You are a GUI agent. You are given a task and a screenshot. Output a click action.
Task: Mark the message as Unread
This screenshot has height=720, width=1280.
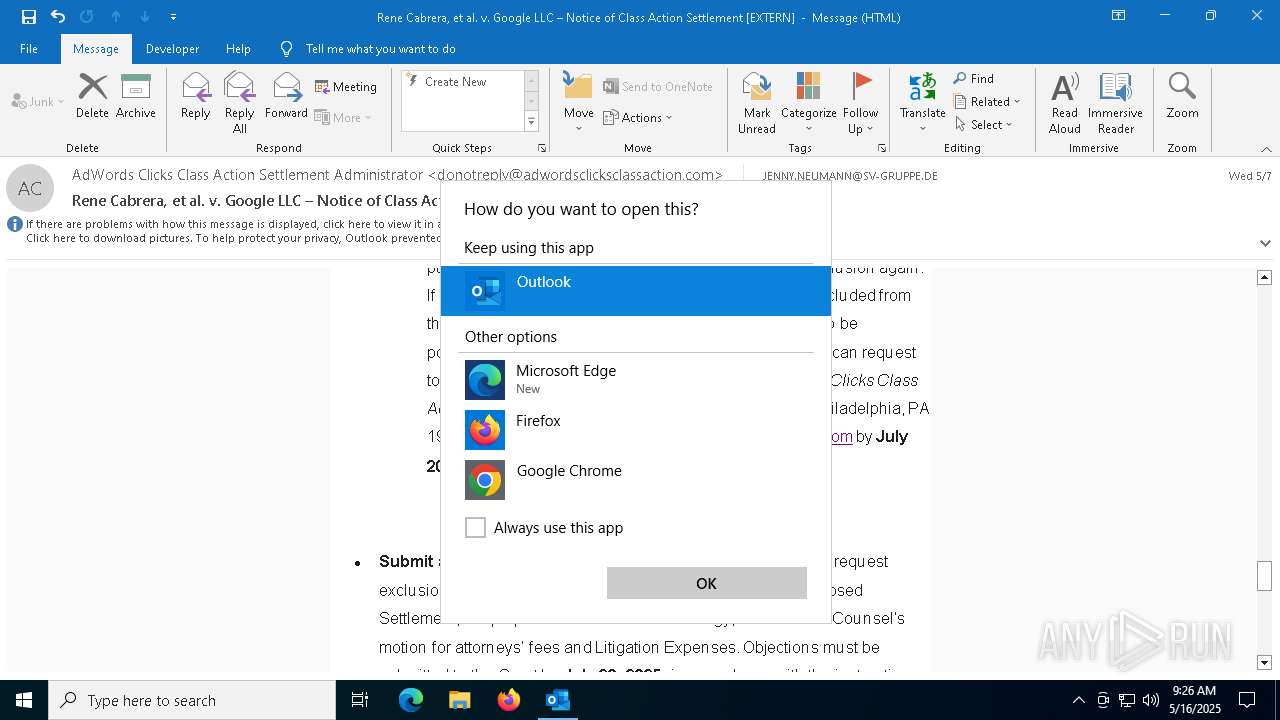[x=757, y=102]
